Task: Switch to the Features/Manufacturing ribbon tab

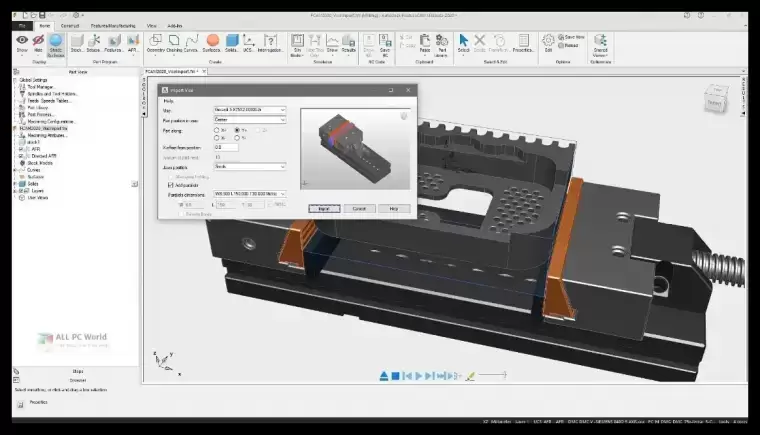Action: coord(113,26)
